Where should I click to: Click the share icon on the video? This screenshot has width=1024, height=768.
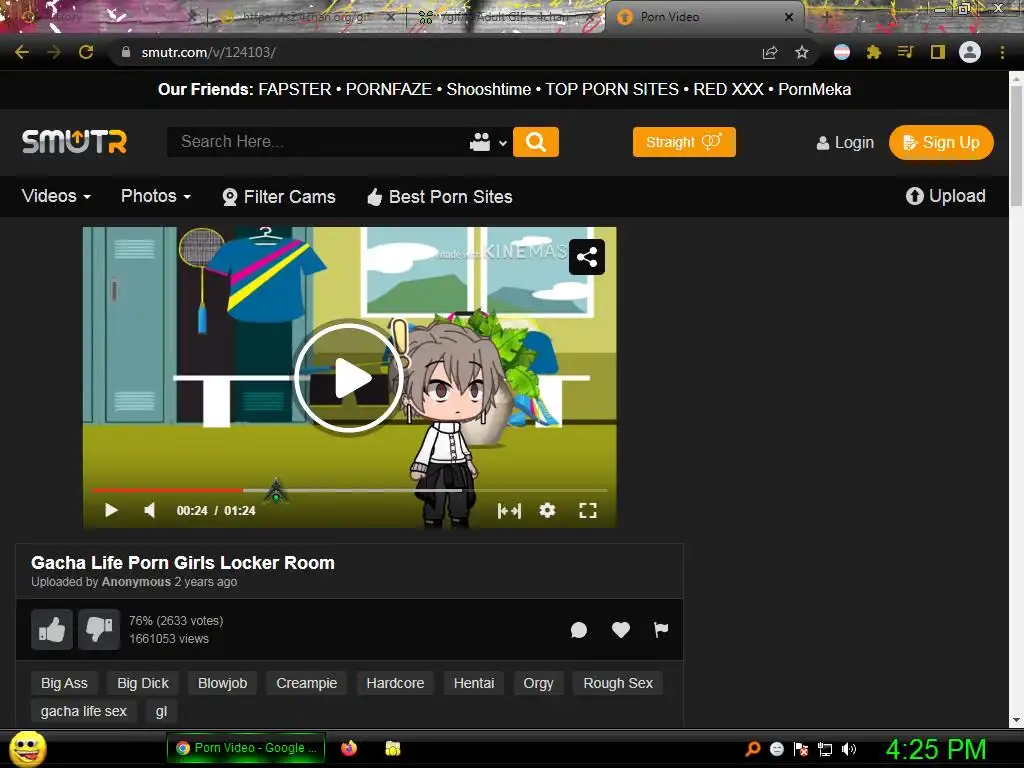click(586, 257)
